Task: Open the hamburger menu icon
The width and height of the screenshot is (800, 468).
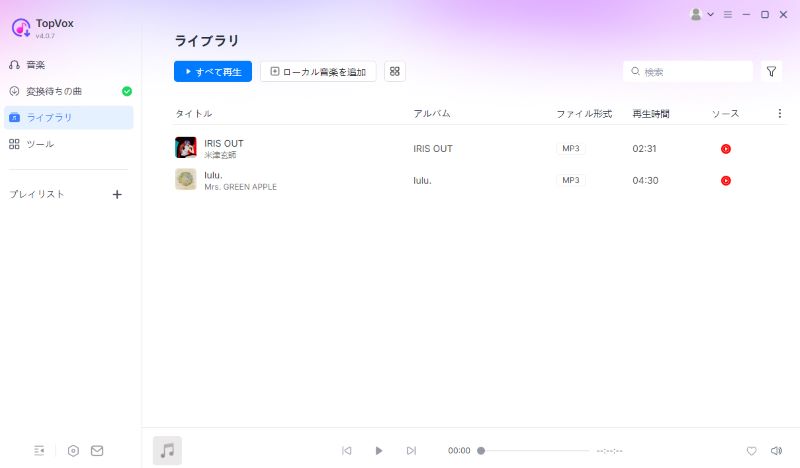Action: pos(728,14)
